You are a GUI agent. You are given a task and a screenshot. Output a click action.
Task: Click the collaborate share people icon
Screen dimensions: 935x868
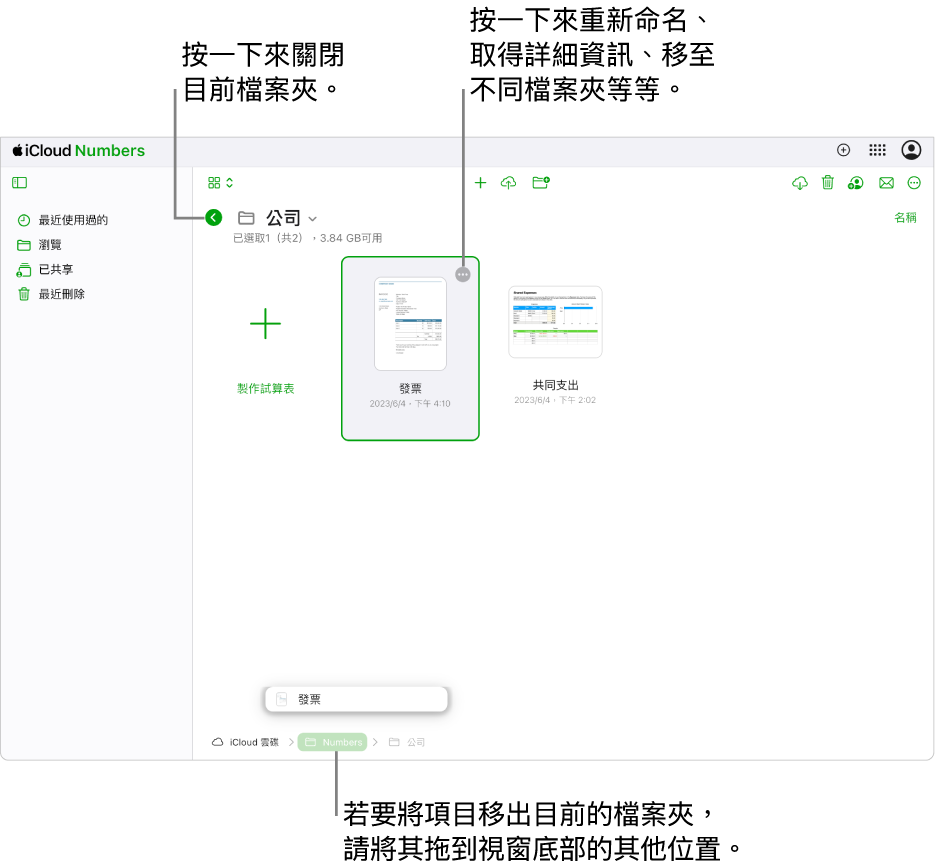click(856, 182)
